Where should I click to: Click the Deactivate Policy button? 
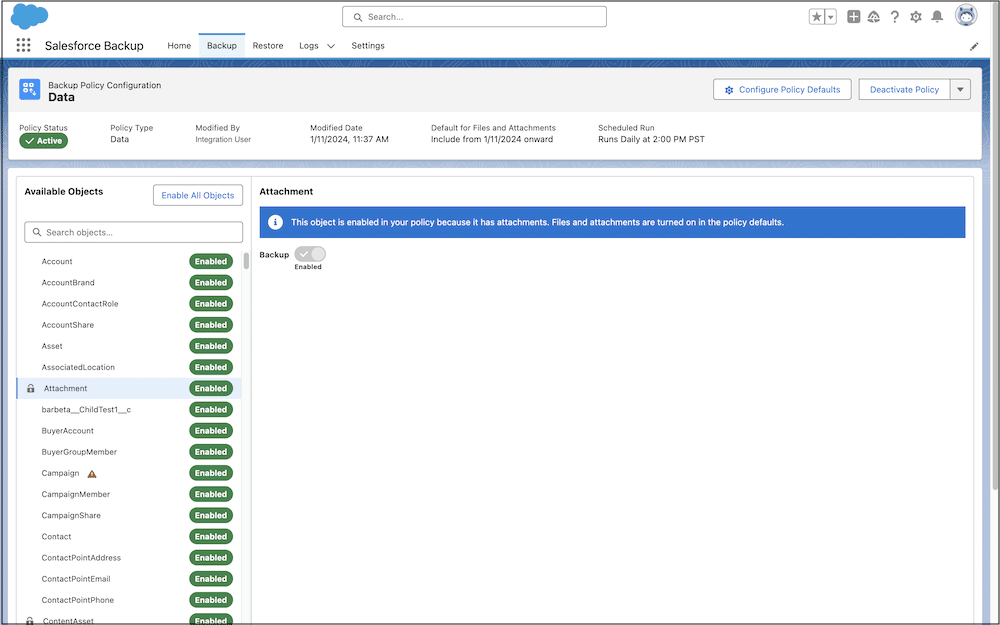[904, 90]
